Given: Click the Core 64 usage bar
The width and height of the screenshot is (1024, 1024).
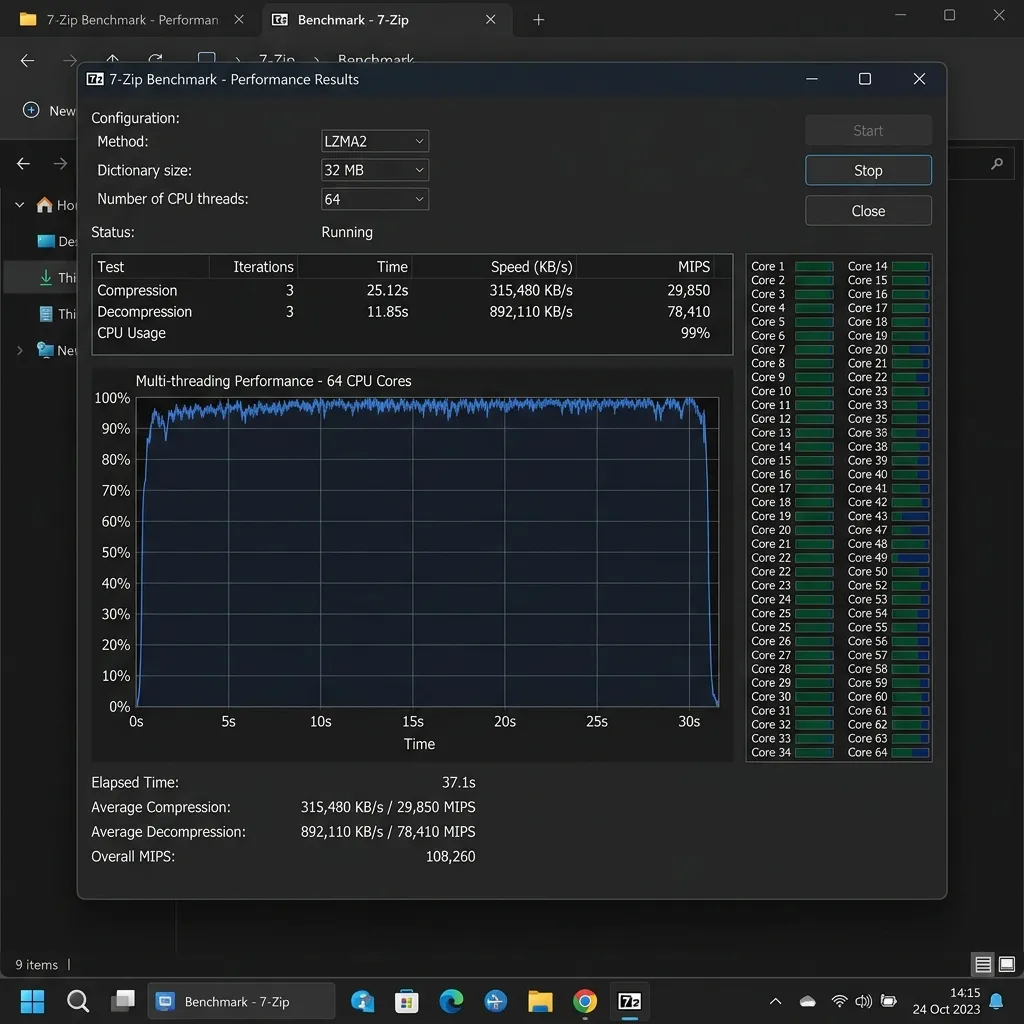Looking at the screenshot, I should point(910,752).
